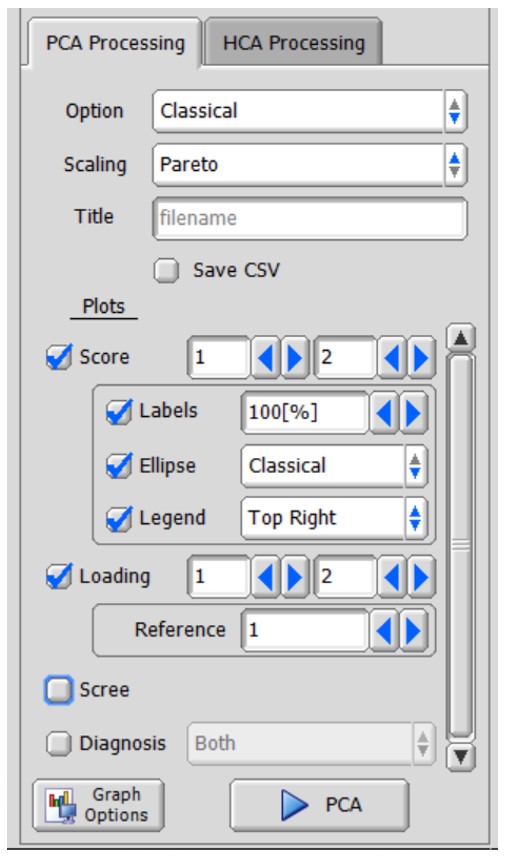Uncheck the Ellipse checkbox
This screenshot has width=505, height=858.
click(x=119, y=466)
